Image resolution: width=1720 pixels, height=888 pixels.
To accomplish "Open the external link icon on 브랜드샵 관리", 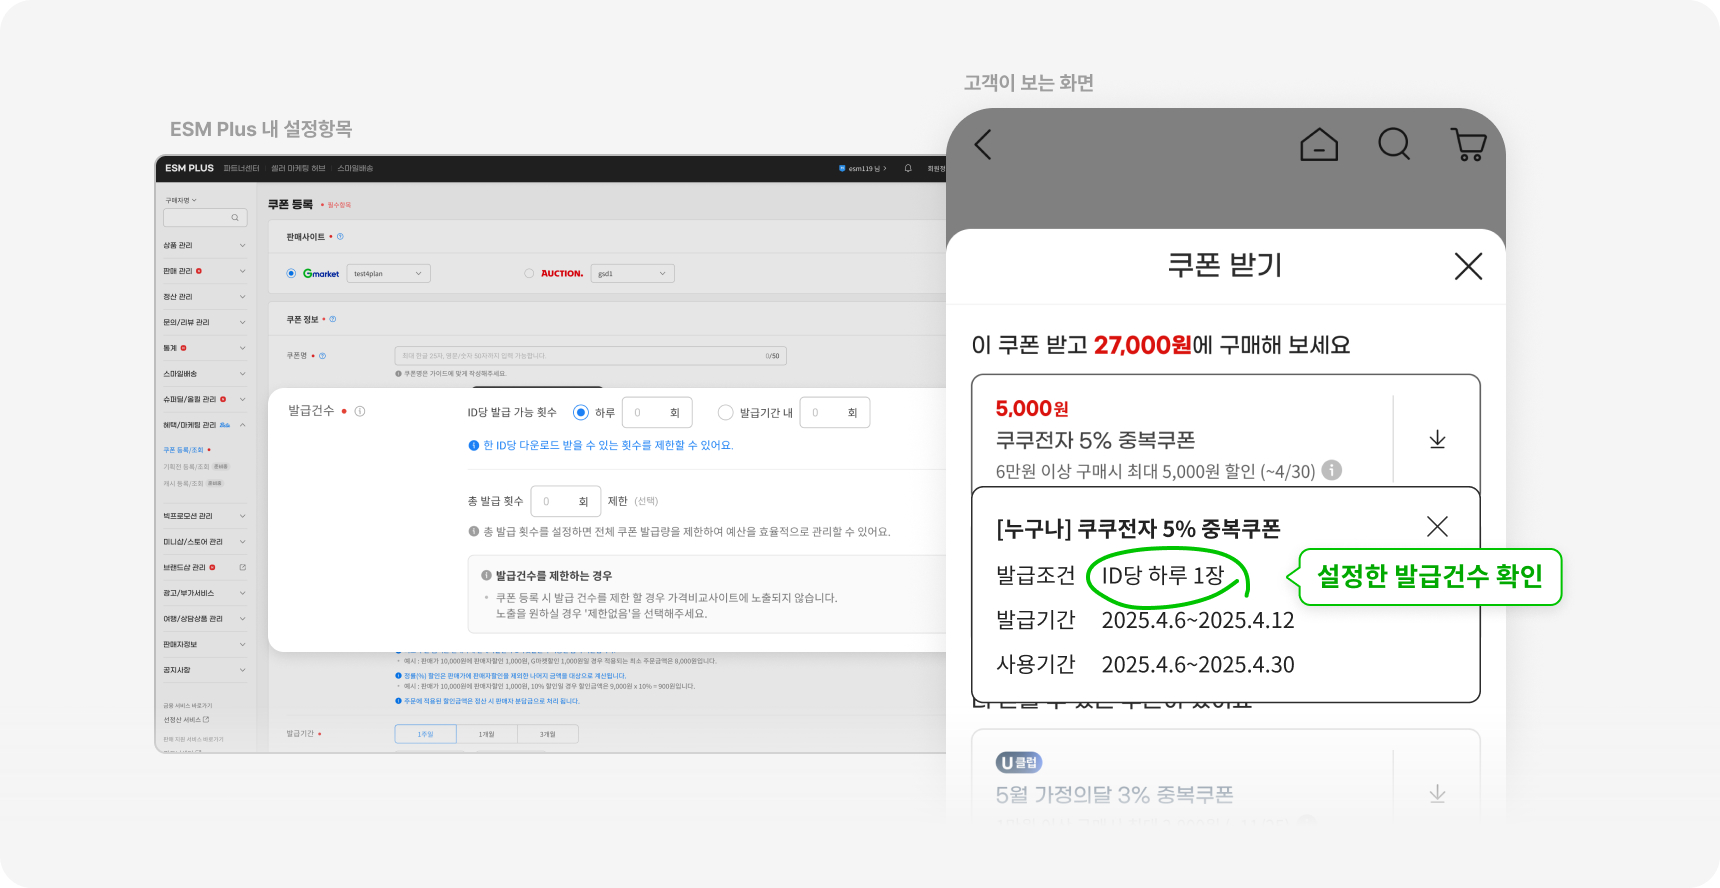I will coord(242,567).
